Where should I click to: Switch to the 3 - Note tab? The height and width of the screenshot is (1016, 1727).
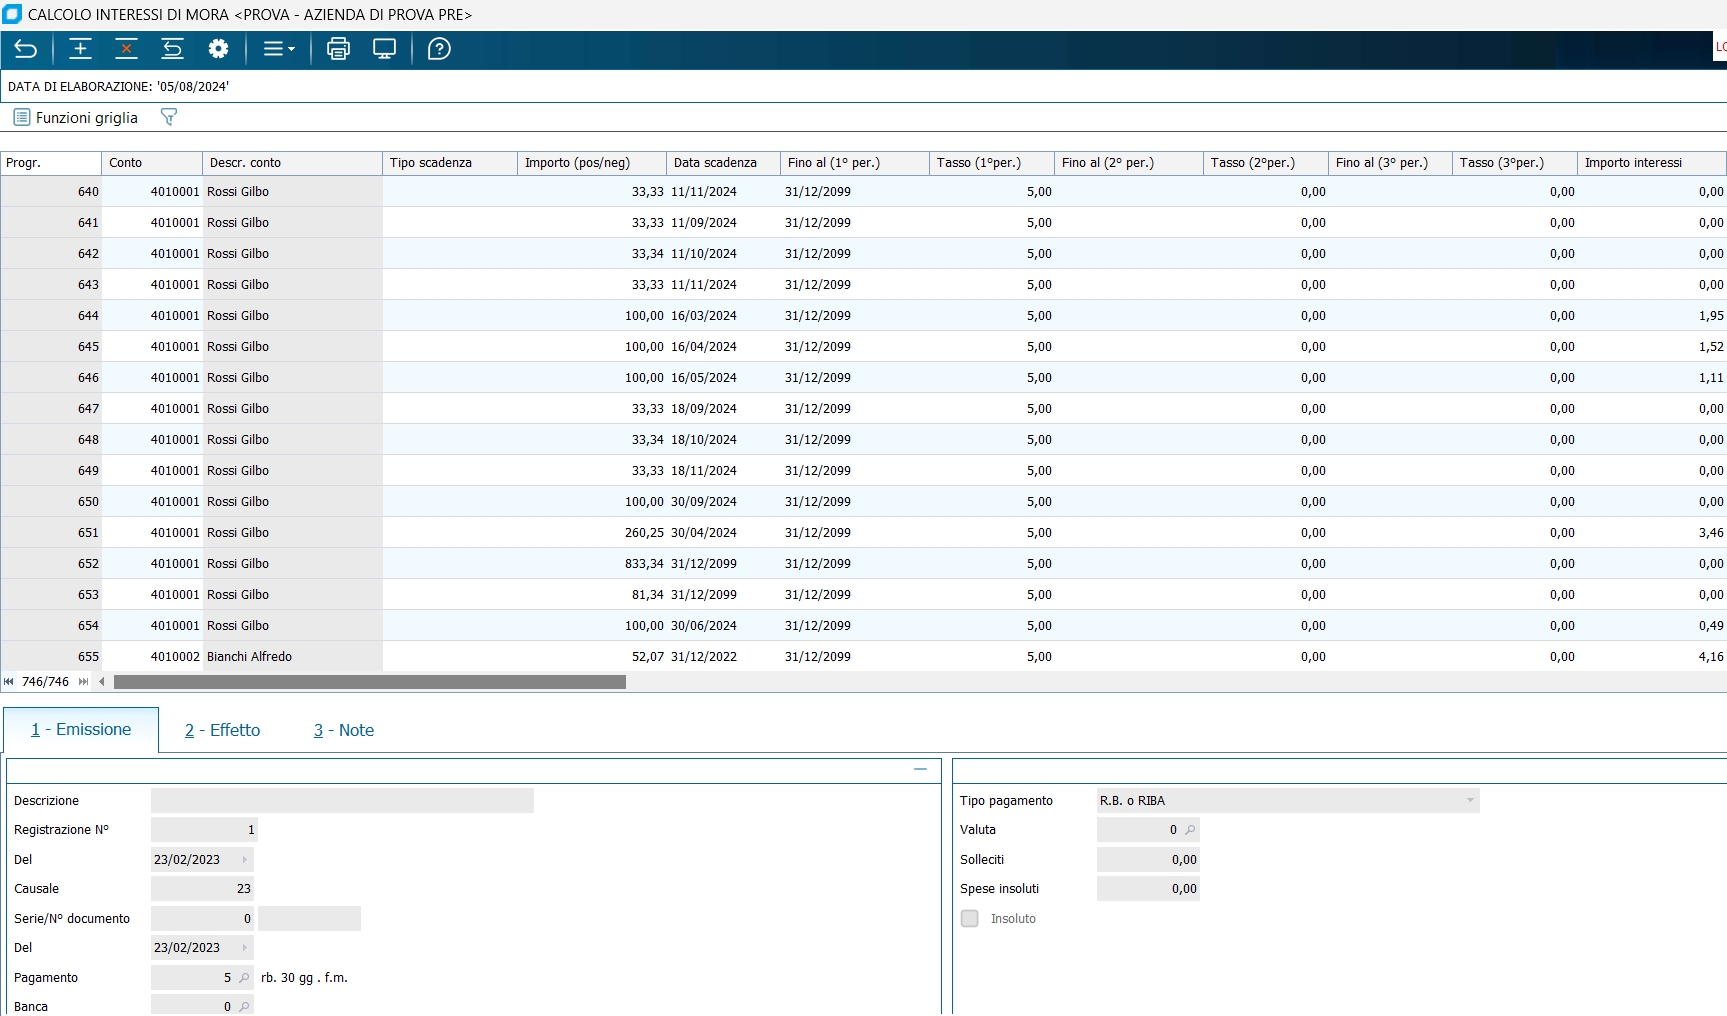click(x=344, y=731)
